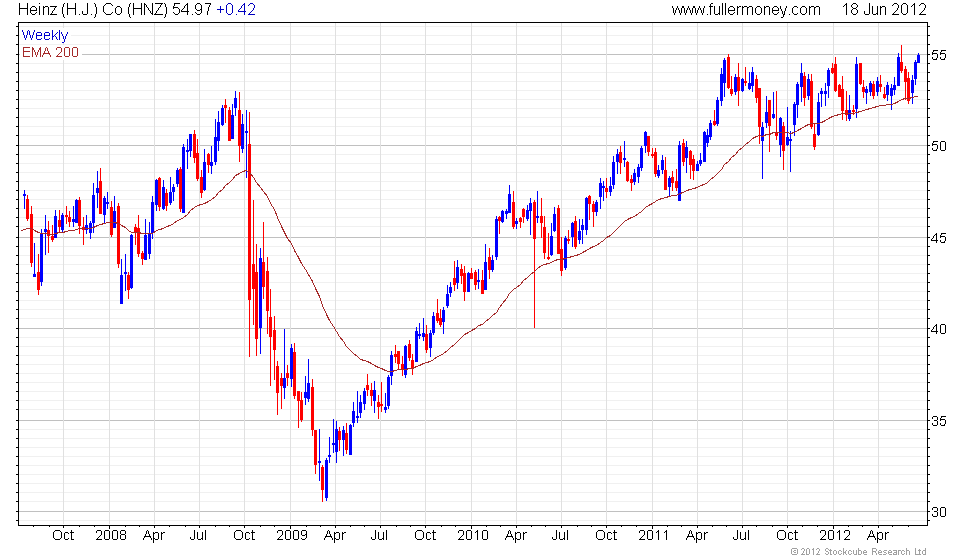Viewport: 980px width, 560px height.
Task: Click the 18 Jun 2012 date
Action: pos(884,10)
